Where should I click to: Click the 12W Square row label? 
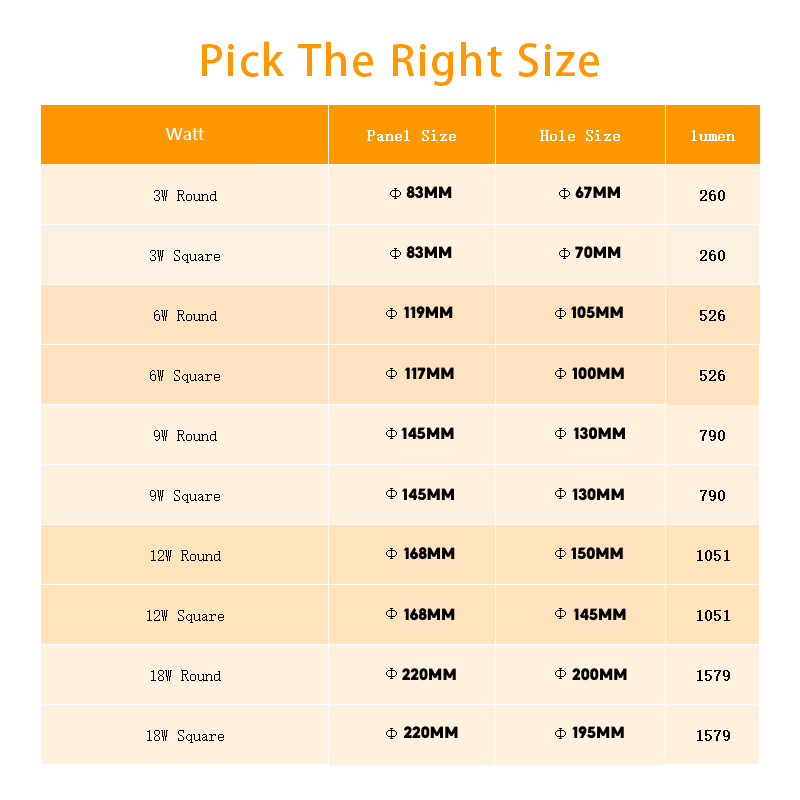pos(185,616)
